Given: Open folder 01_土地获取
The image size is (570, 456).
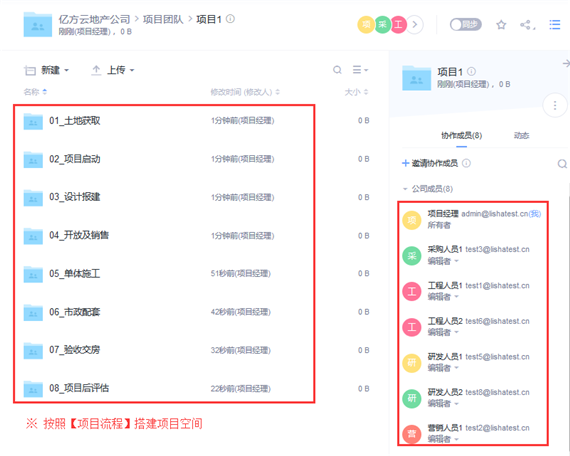Looking at the screenshot, I should (75, 121).
